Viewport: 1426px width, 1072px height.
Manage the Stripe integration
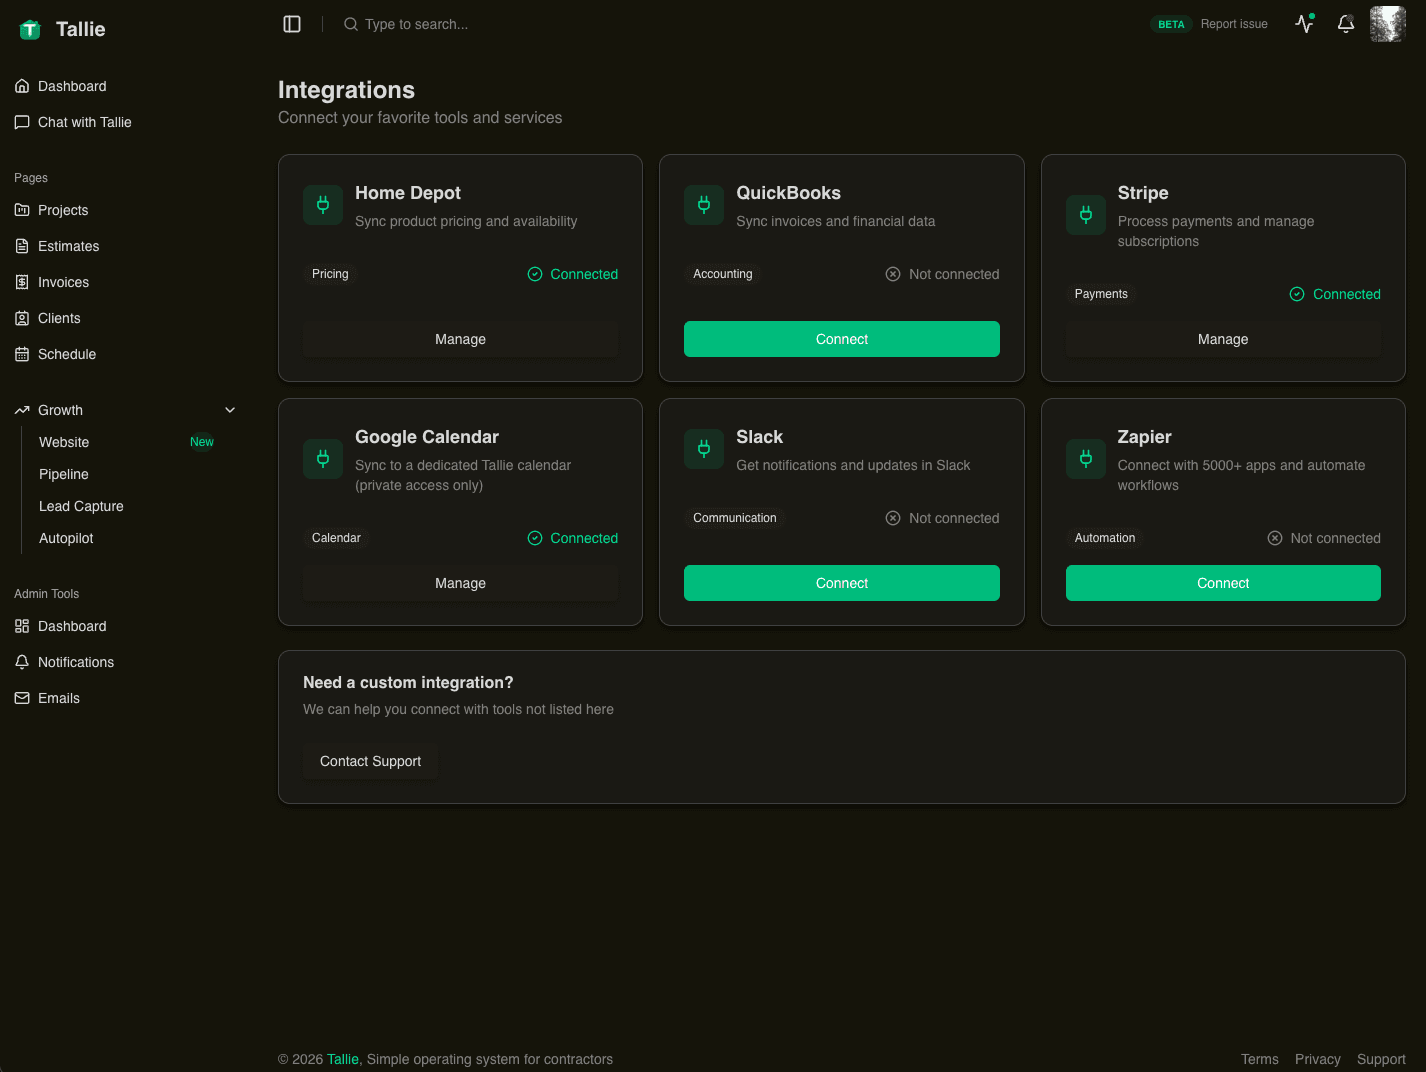1223,339
